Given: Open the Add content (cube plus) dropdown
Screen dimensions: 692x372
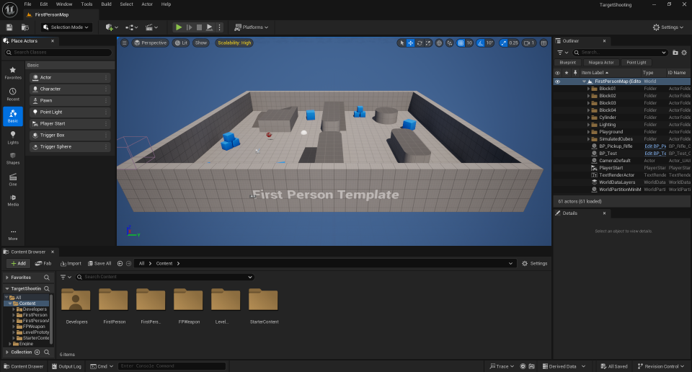Looking at the screenshot, I should (112, 27).
